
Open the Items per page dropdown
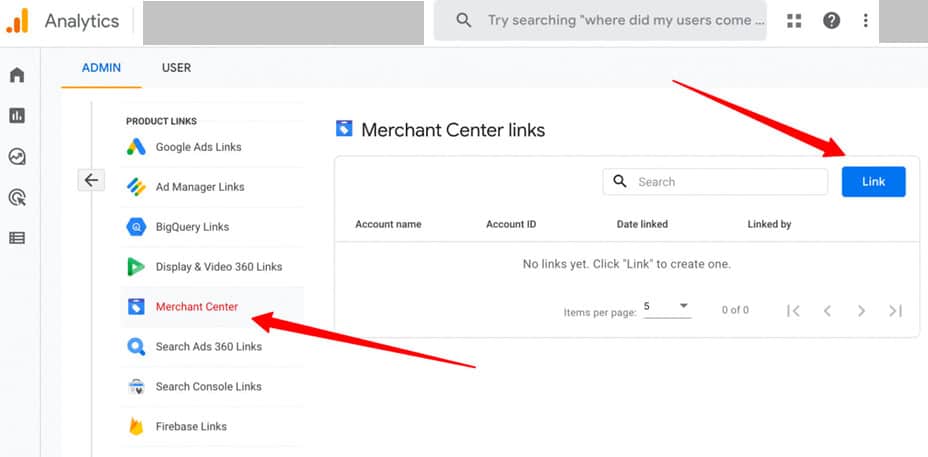coord(667,307)
